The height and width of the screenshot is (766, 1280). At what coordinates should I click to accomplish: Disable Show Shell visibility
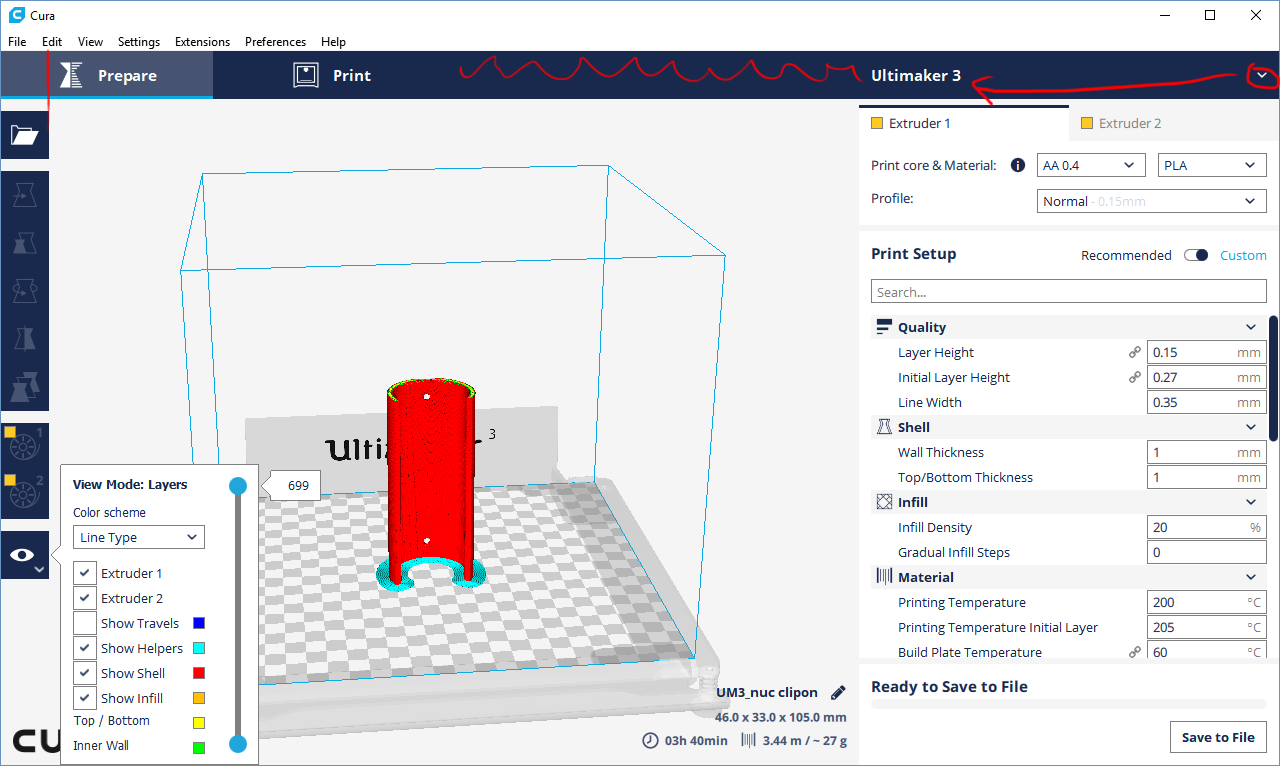[x=85, y=672]
